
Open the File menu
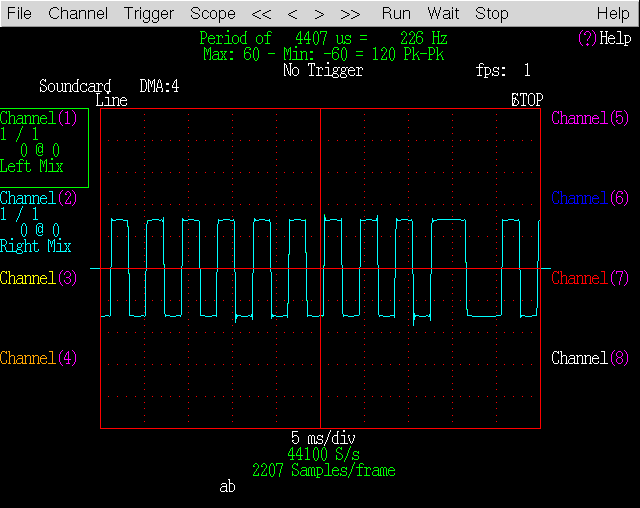(20, 14)
